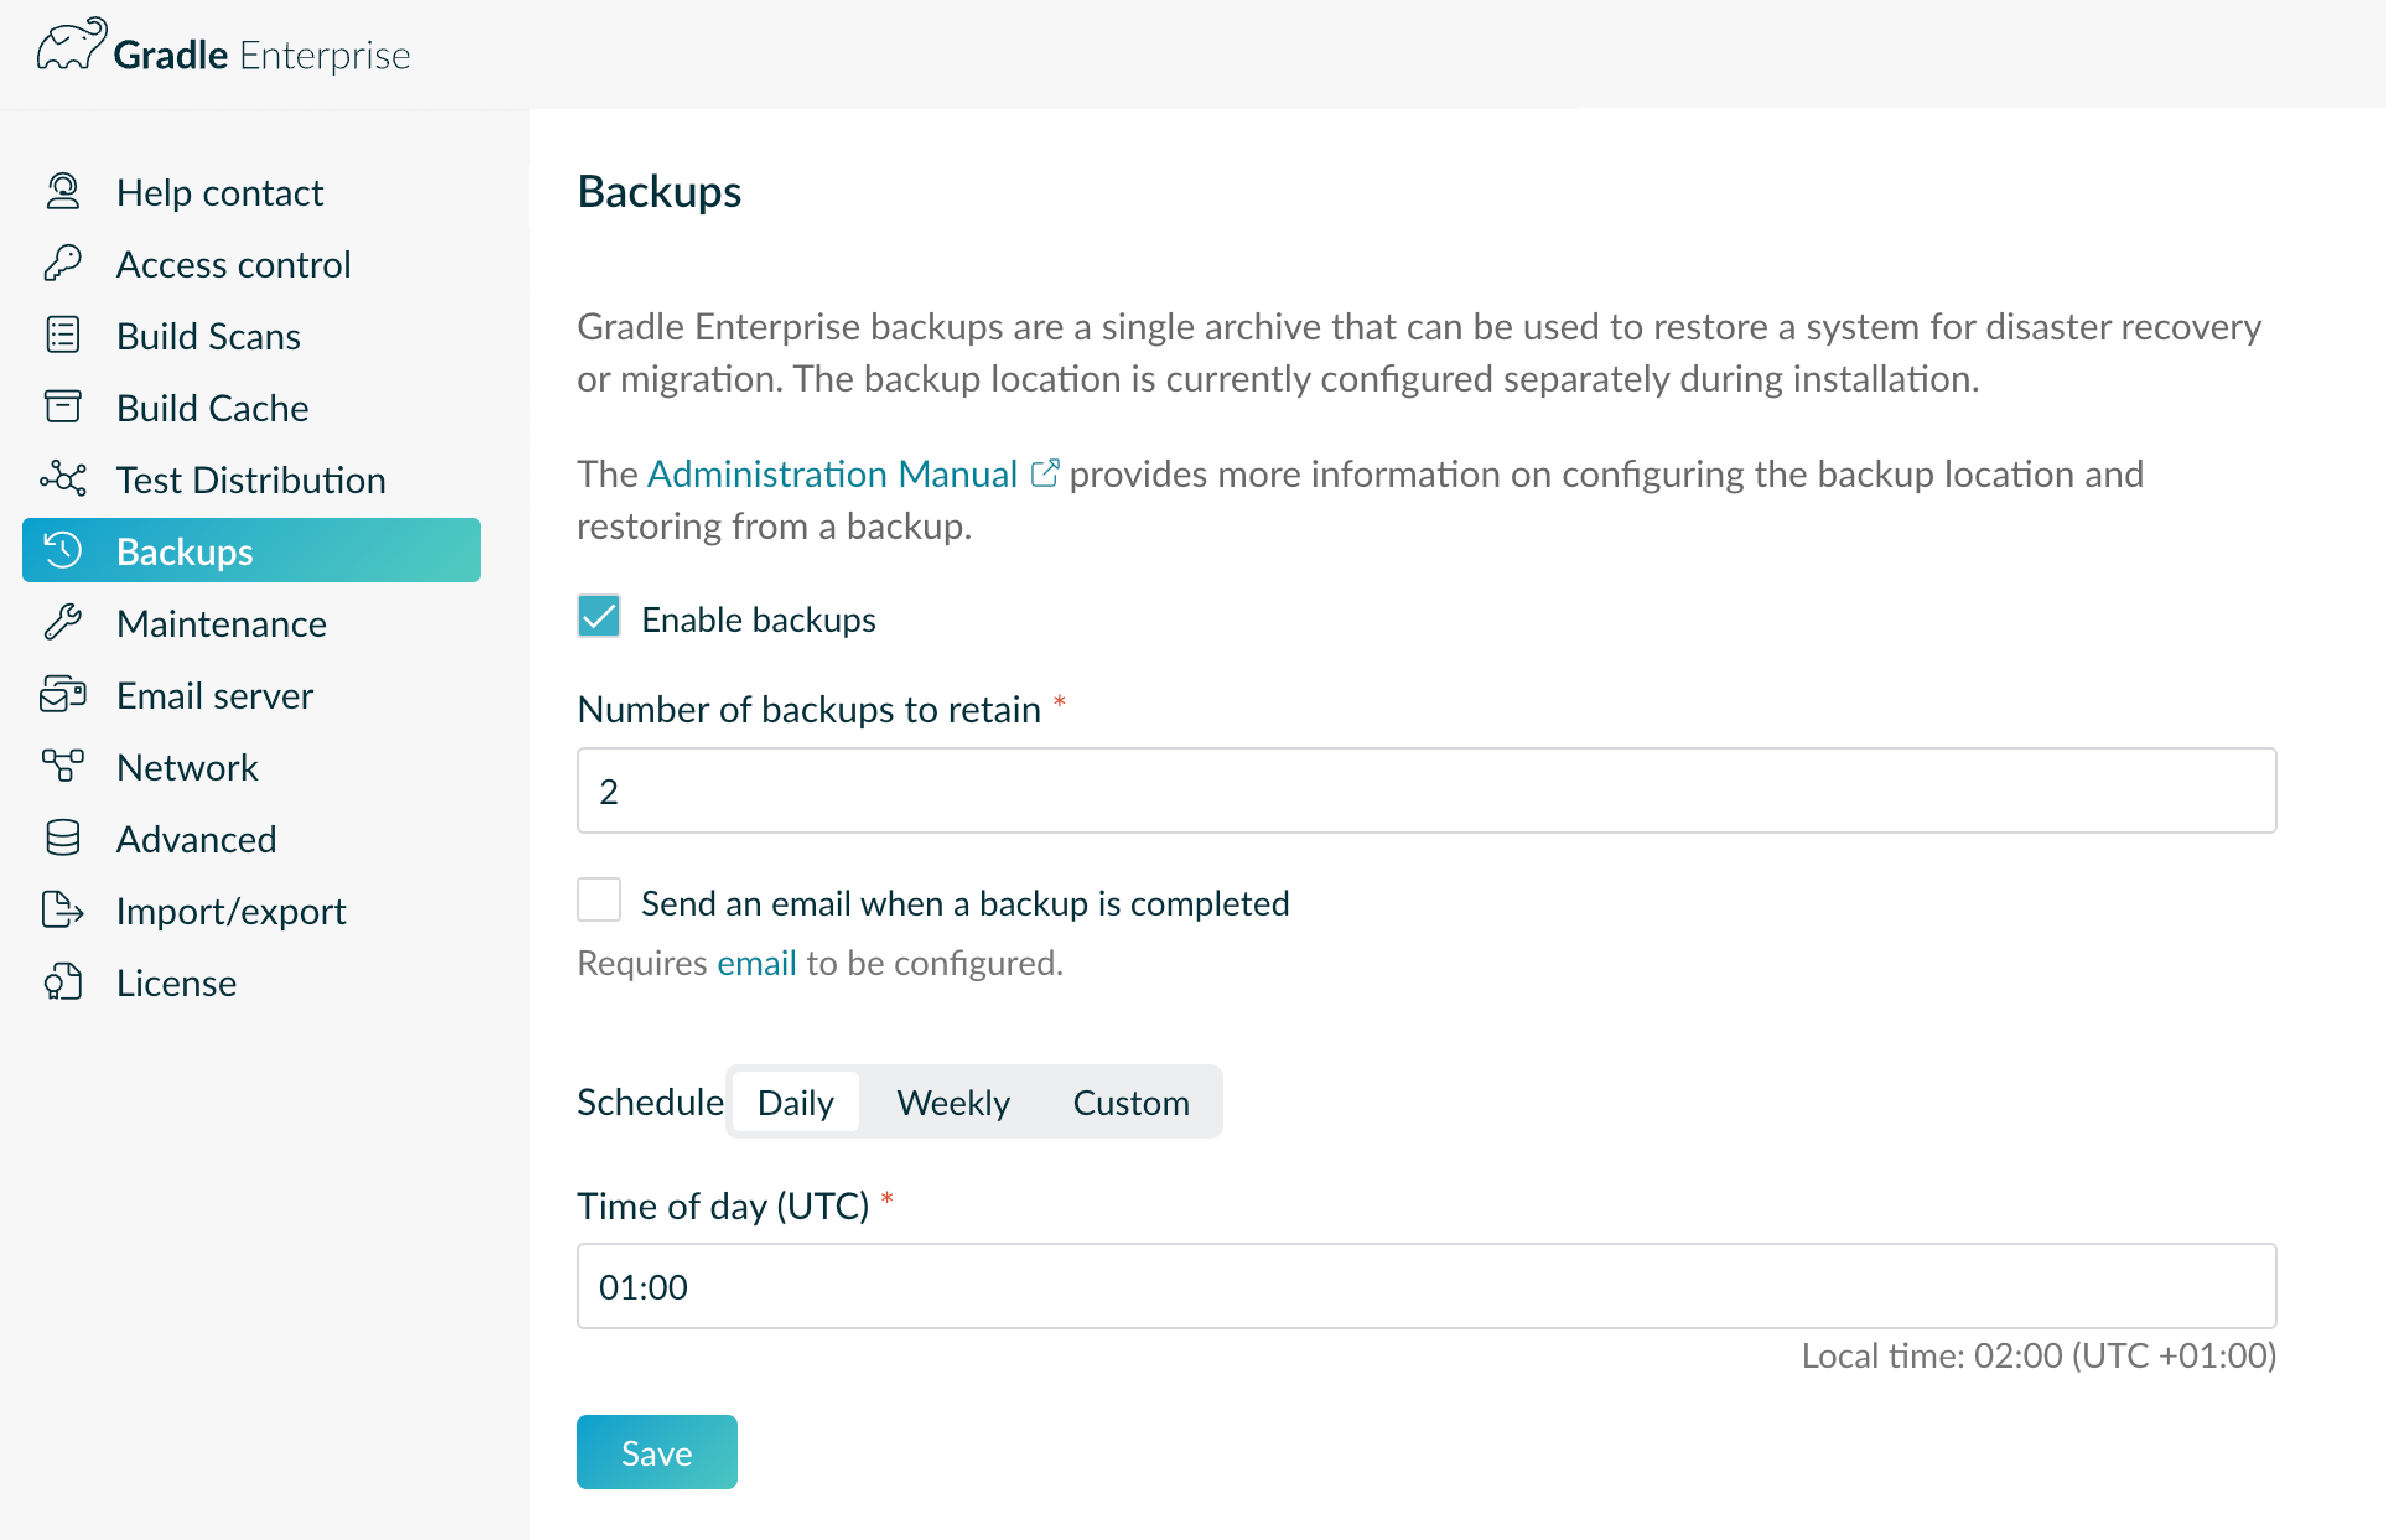Viewport: 2386px width, 1540px height.
Task: Switch schedule to Weekly
Action: pyautogui.click(x=952, y=1102)
